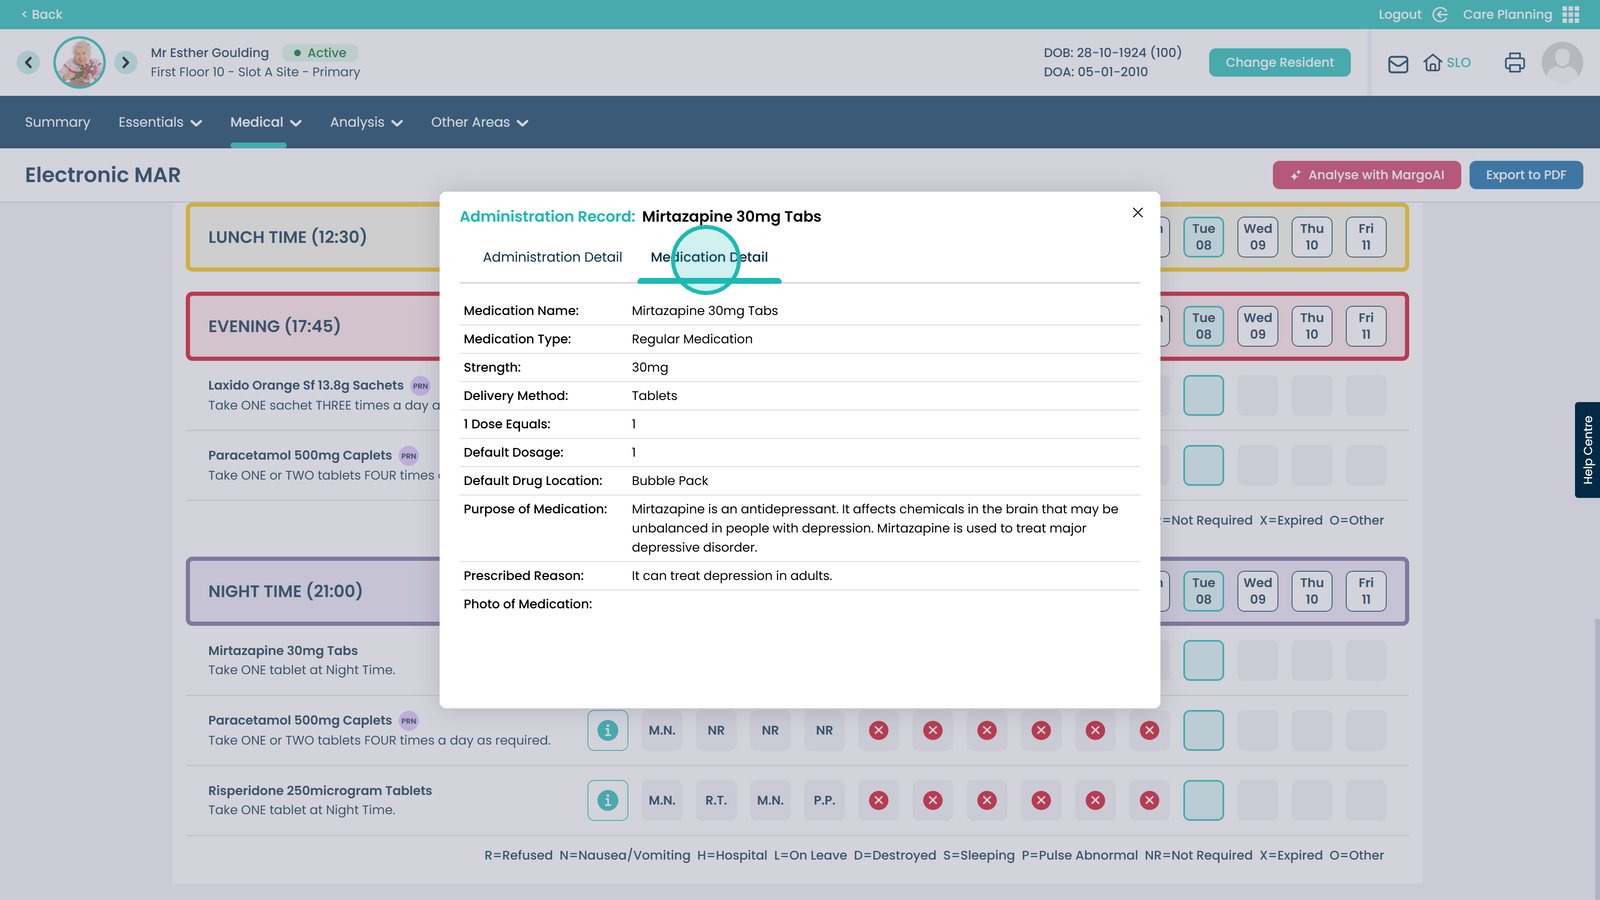Viewport: 1600px width, 900px height.
Task: Click info icon for night Paracetamol row
Action: click(x=607, y=730)
